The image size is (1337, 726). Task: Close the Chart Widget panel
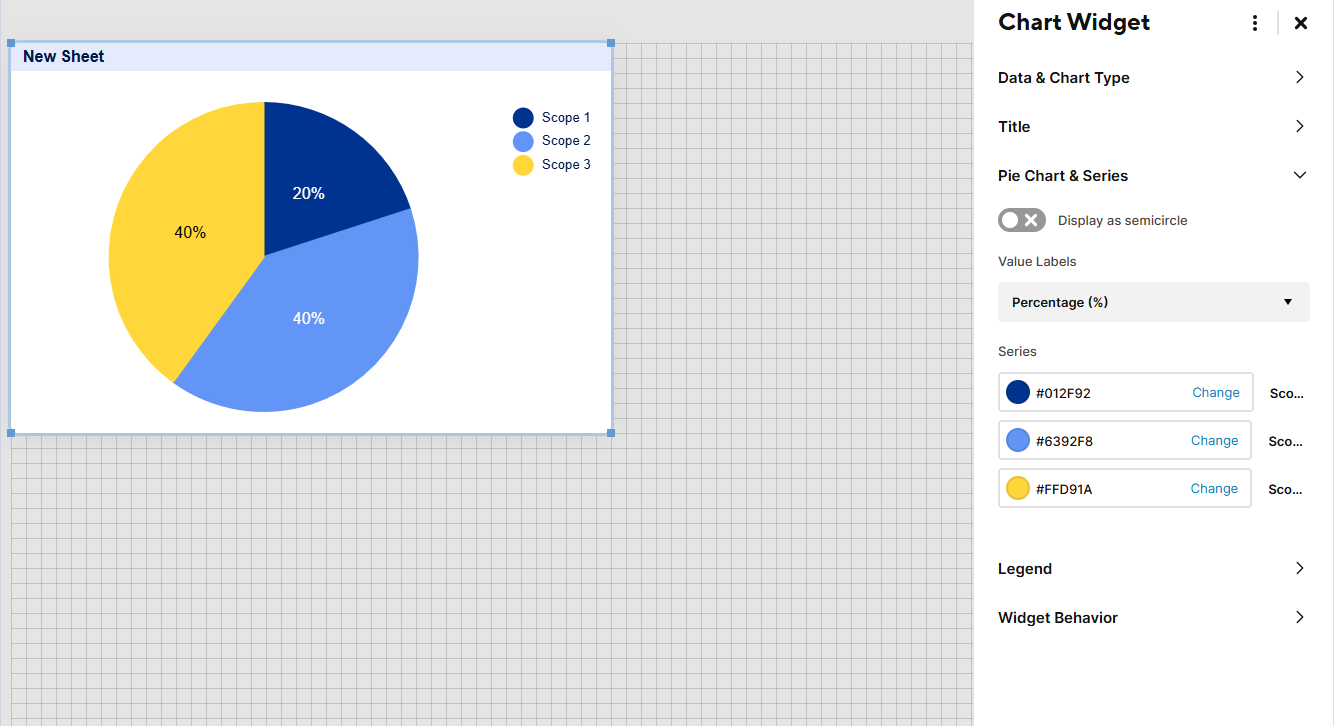(1300, 23)
